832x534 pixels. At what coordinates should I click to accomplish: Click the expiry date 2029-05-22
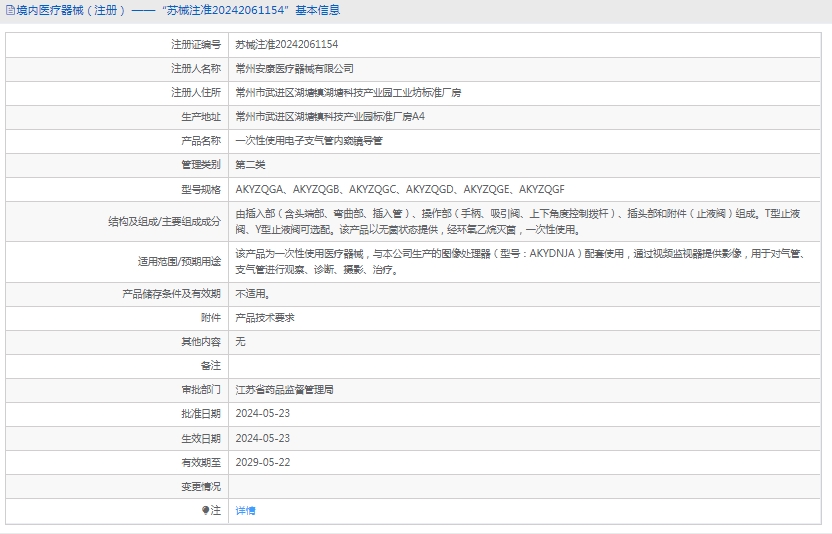pyautogui.click(x=262, y=462)
